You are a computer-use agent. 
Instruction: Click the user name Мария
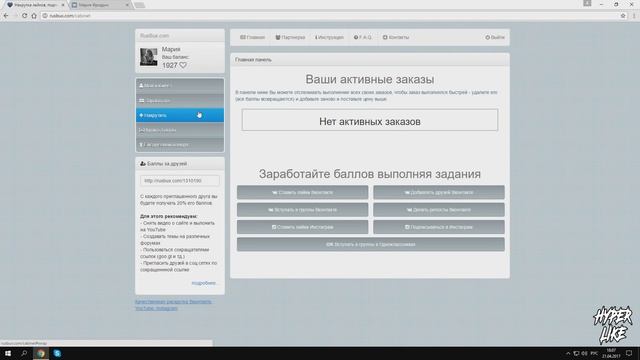(171, 49)
